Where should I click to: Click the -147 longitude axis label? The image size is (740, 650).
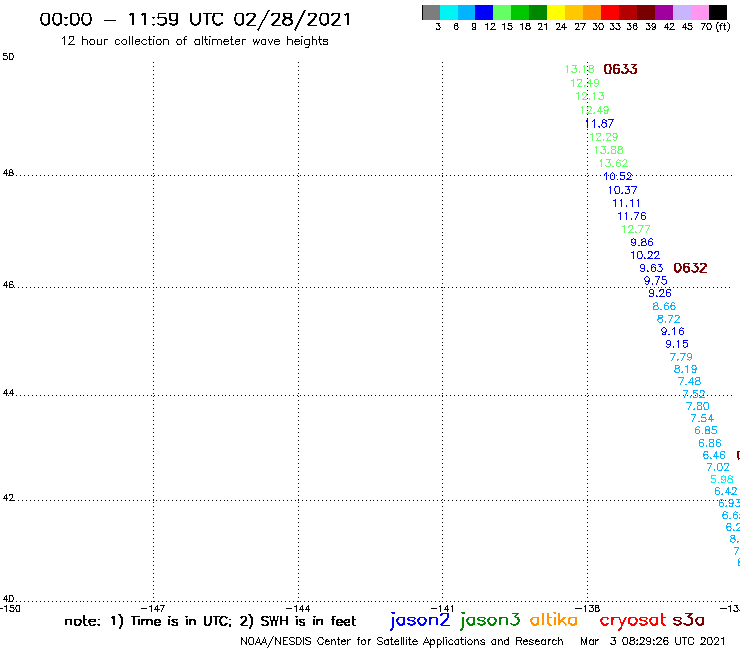(x=153, y=609)
